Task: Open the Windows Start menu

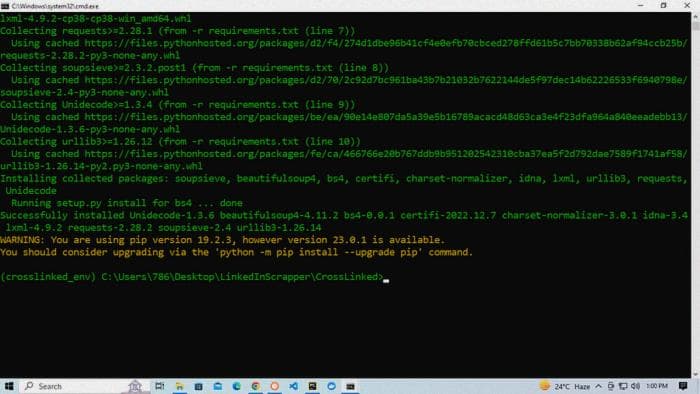Action: point(9,386)
